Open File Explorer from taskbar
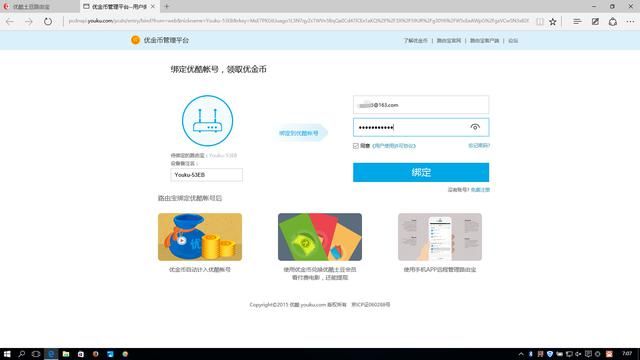640x360 pixels. pos(66,354)
